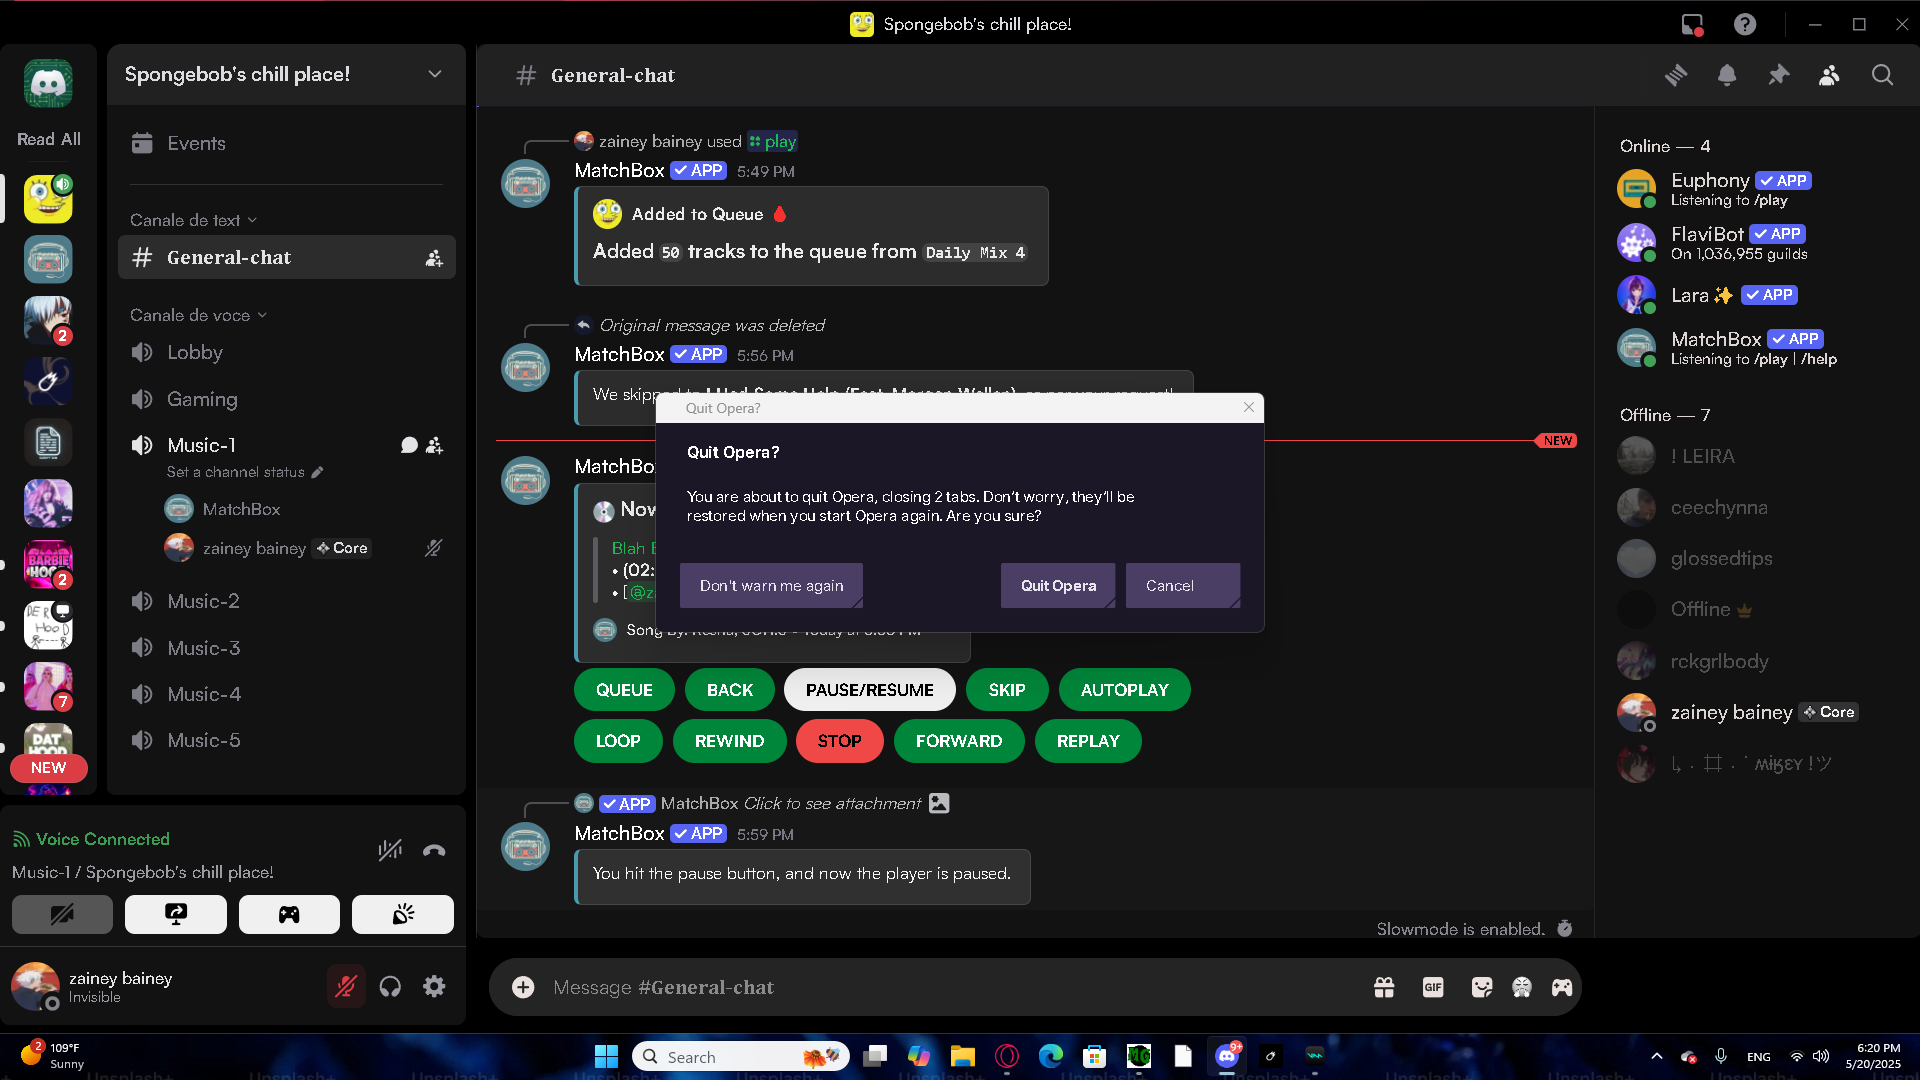Open the GIF picker
Viewport: 1920px width, 1080px height.
tap(1433, 987)
